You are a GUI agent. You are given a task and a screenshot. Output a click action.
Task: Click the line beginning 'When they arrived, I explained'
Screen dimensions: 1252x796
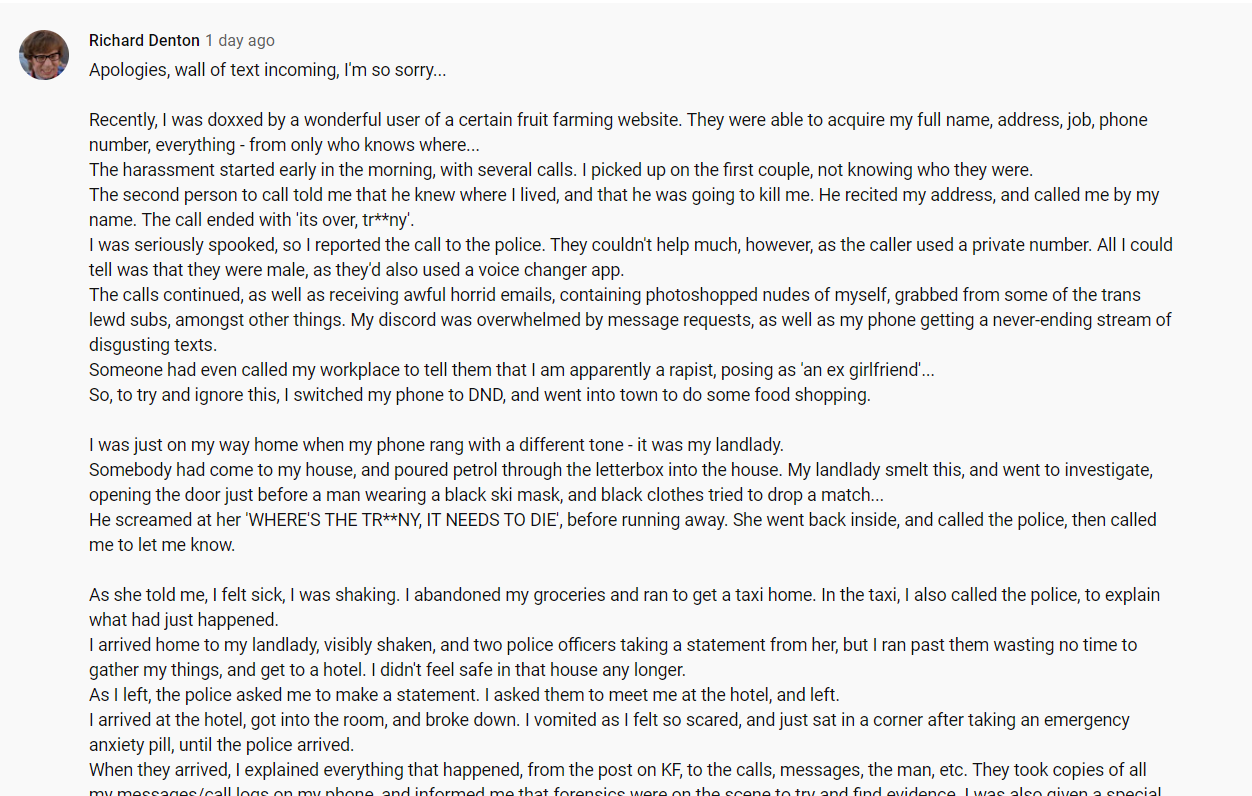(x=618, y=770)
